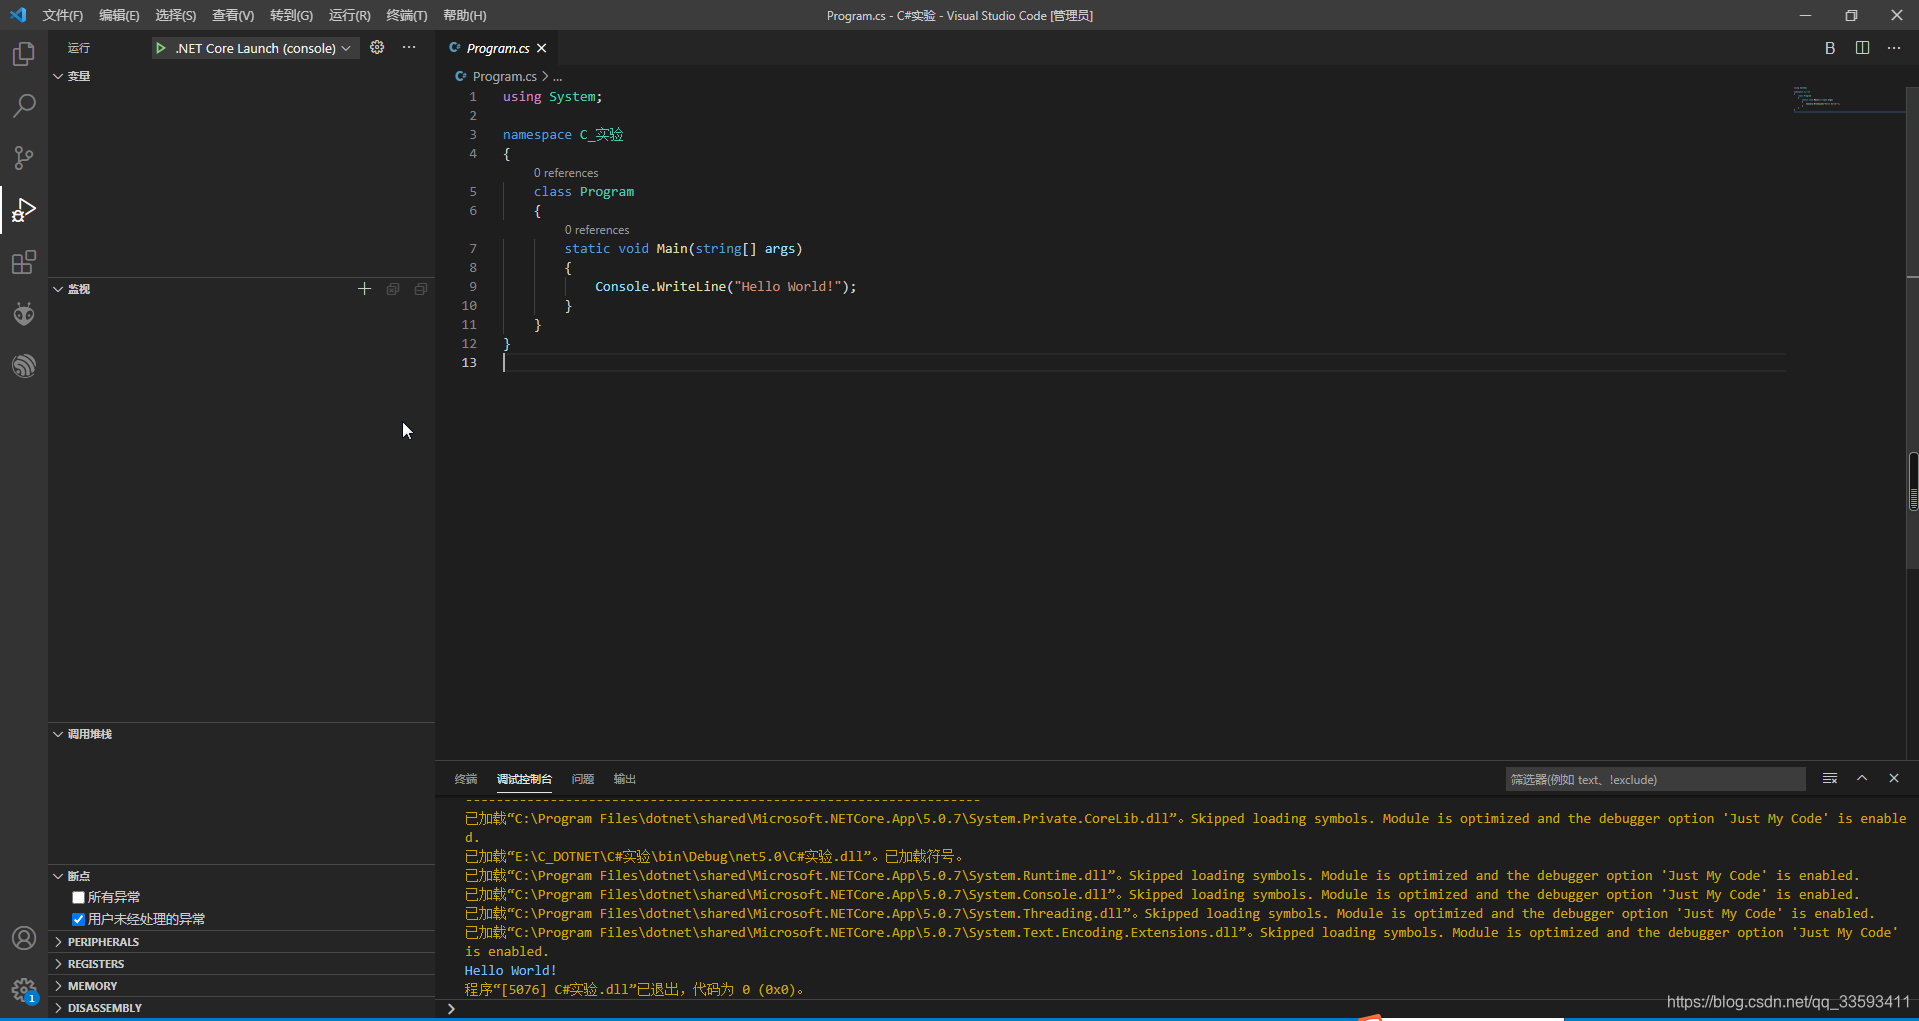Screen dimensions: 1919x1021
Task: Open Run panel more actions ellipsis
Action: click(409, 47)
